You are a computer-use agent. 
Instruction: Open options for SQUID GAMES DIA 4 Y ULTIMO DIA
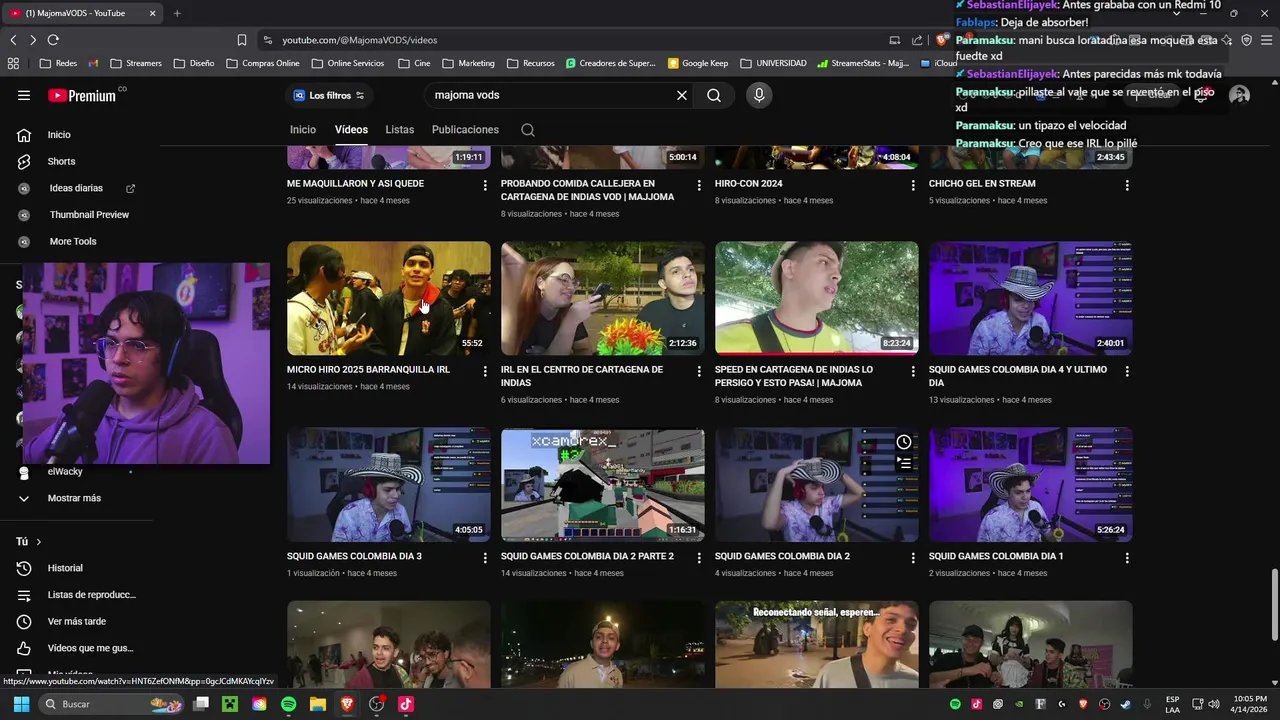click(1127, 371)
